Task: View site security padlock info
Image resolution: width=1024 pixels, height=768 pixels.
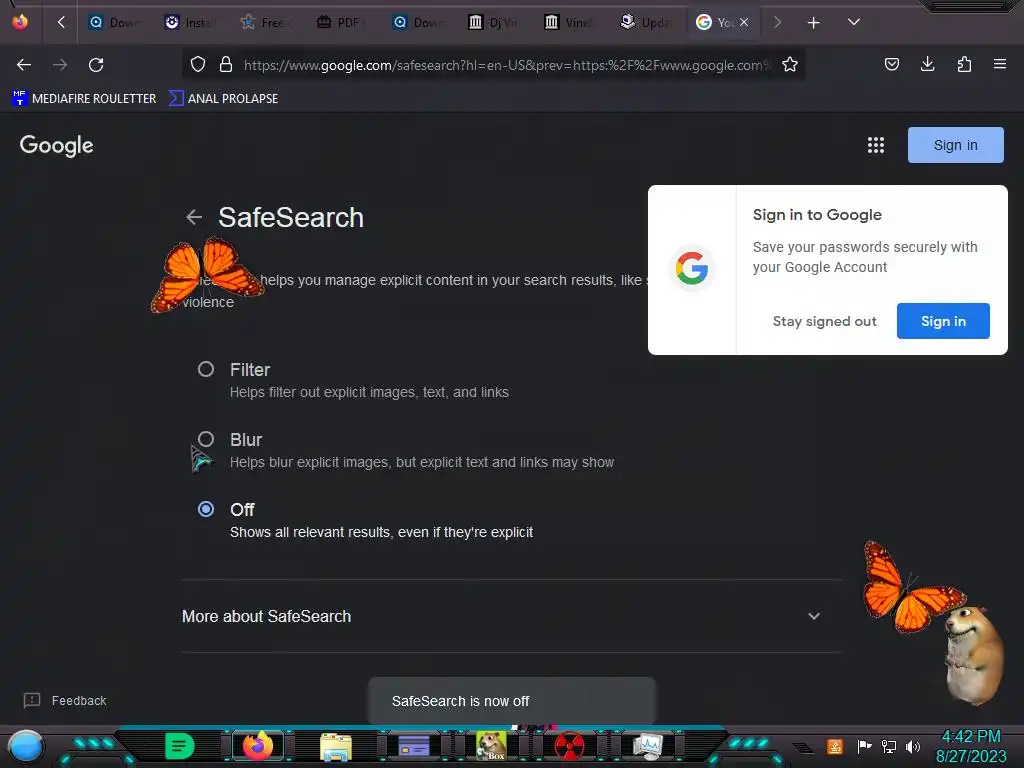Action: click(x=226, y=64)
